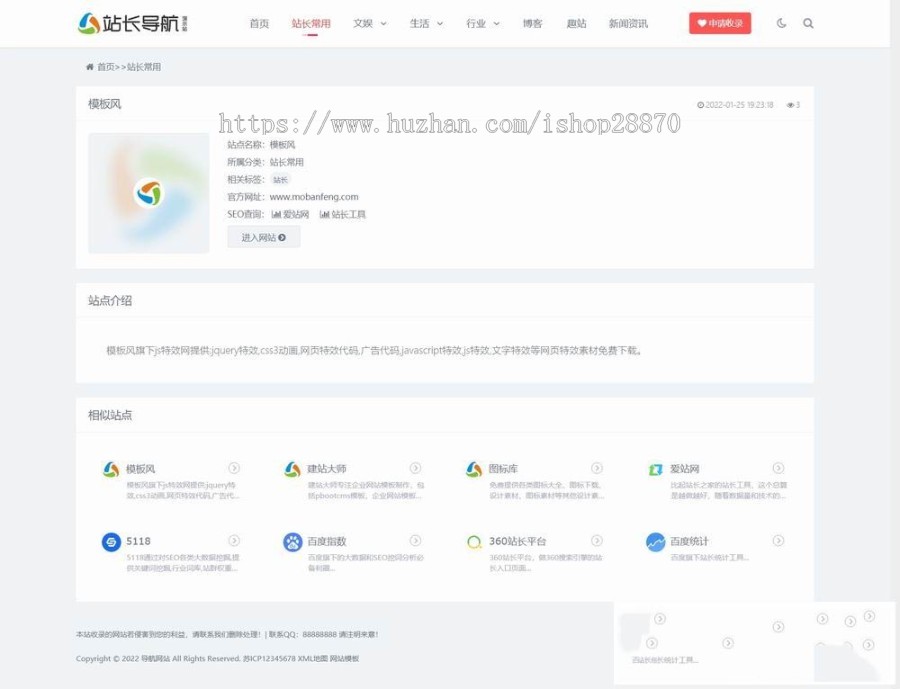Open 站长工具 SEO query link

pyautogui.click(x=348, y=214)
